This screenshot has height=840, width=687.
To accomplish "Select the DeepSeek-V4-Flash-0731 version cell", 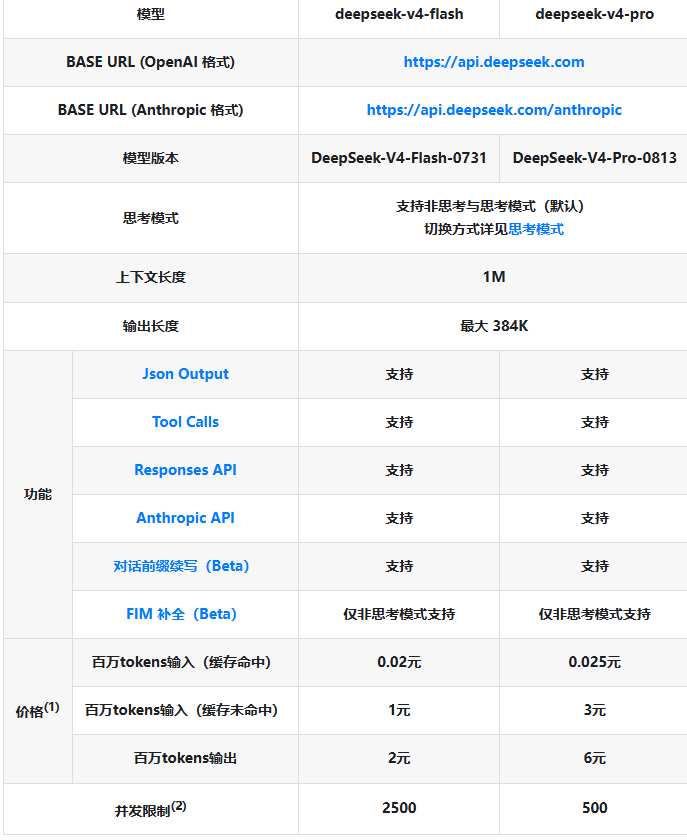I will (399, 158).
